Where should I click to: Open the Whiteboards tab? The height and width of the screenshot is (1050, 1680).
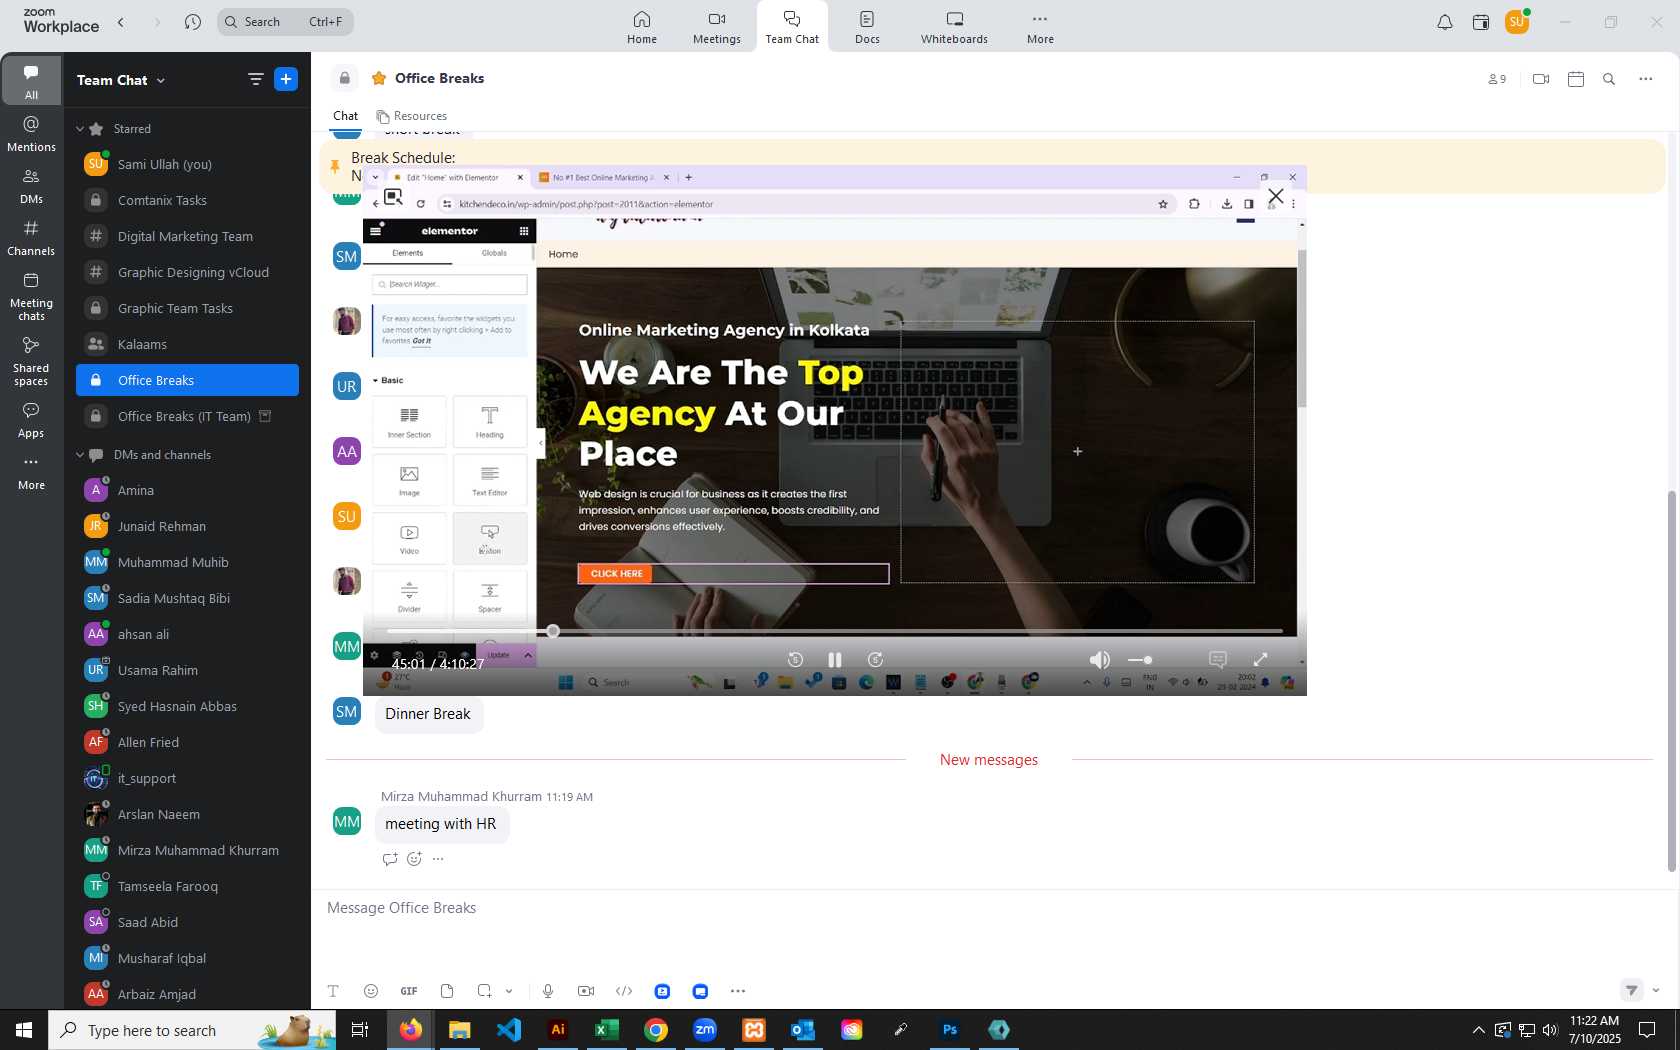(954, 27)
